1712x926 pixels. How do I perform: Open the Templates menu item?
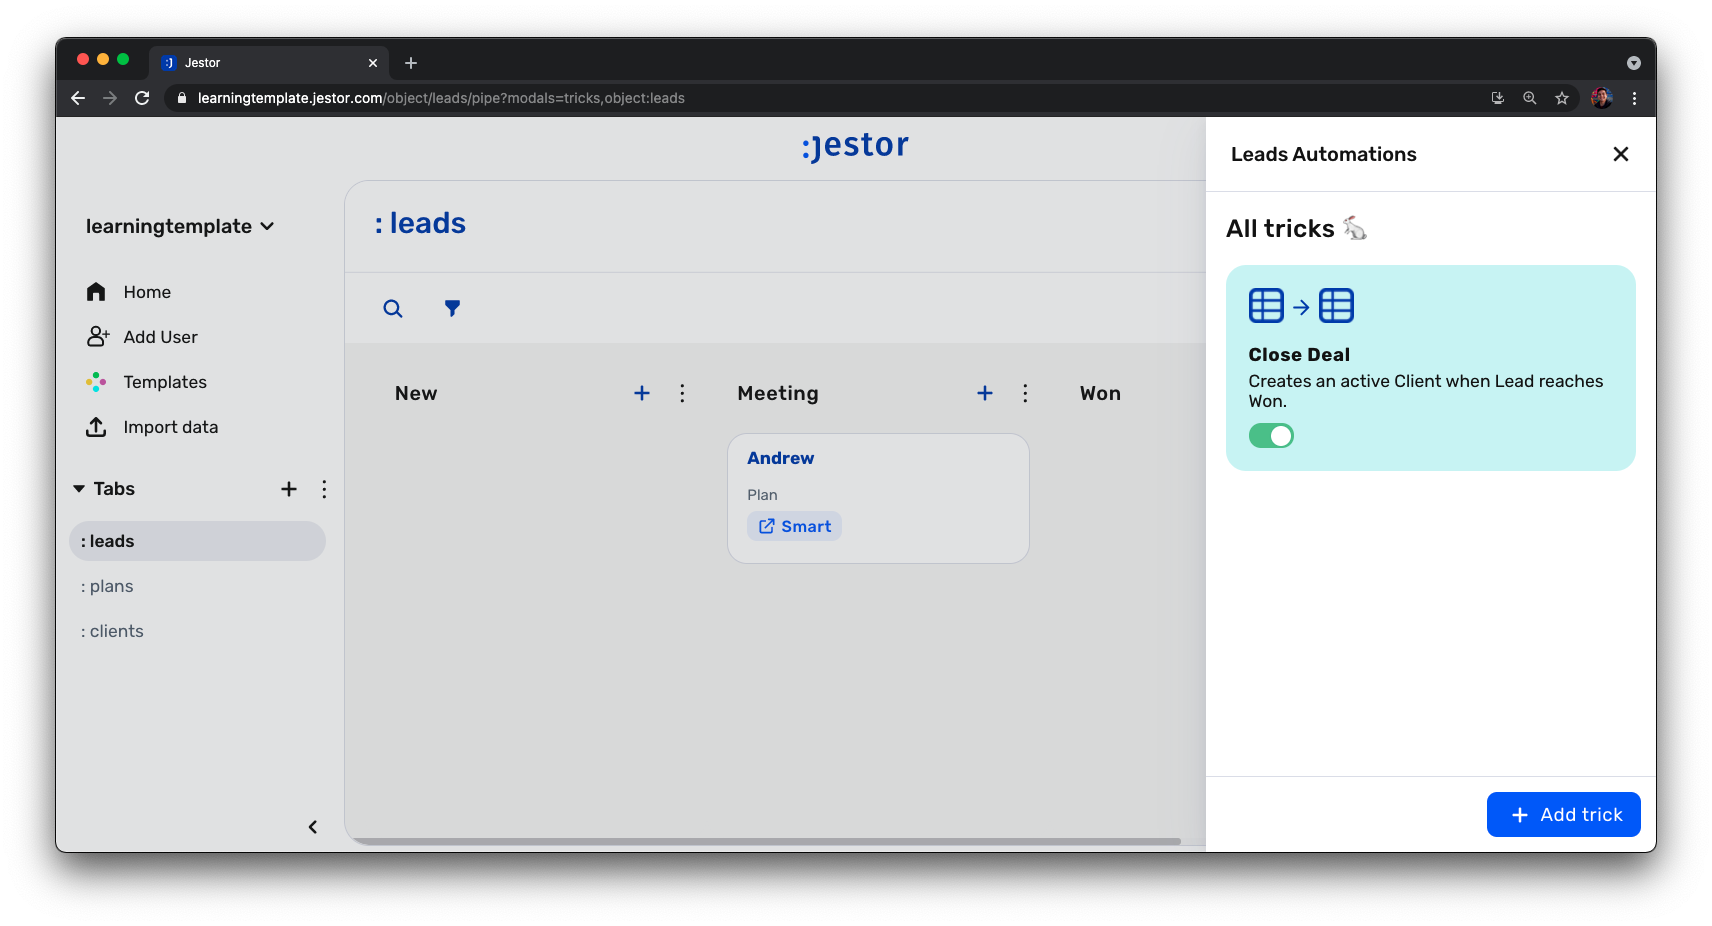click(x=165, y=382)
